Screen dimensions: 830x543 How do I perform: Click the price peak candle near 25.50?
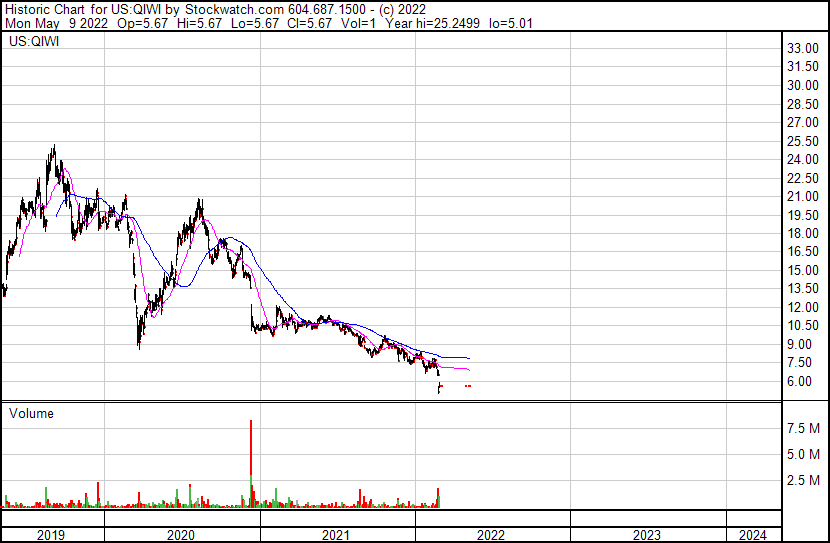tap(54, 153)
